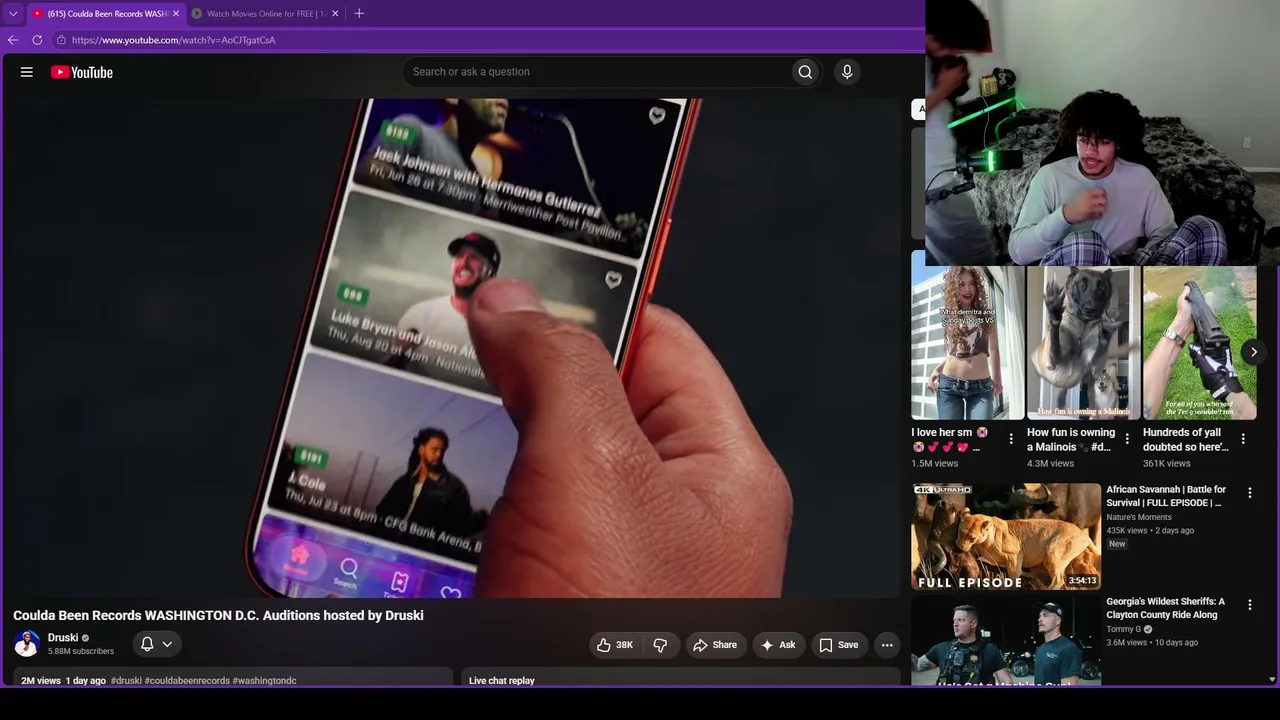The height and width of the screenshot is (720, 1280).
Task: Expand the browser tab search dropdown
Action: [13, 14]
